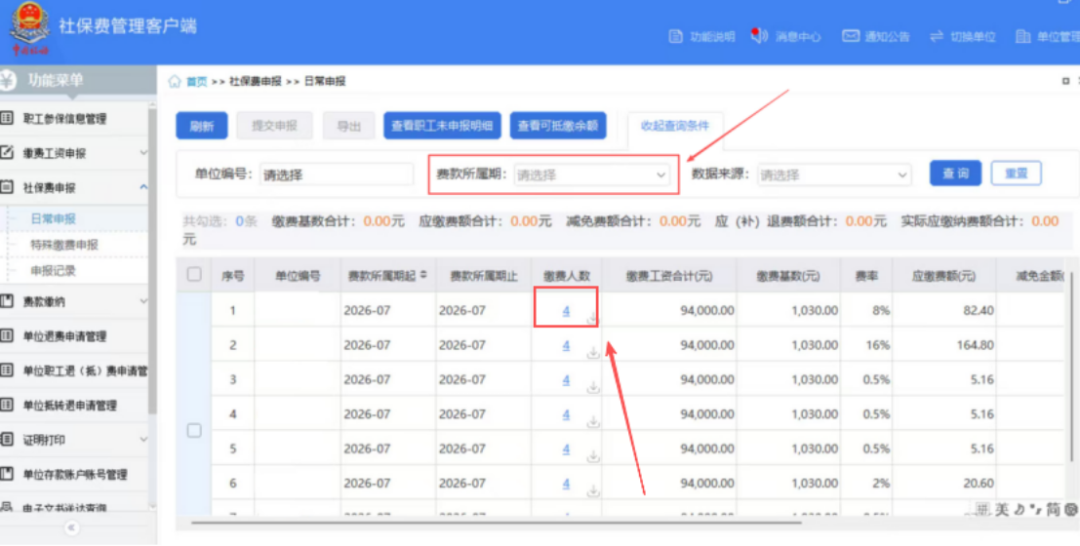Click the 刷新 button
Viewport: 1080px width, 546px height.
202,126
